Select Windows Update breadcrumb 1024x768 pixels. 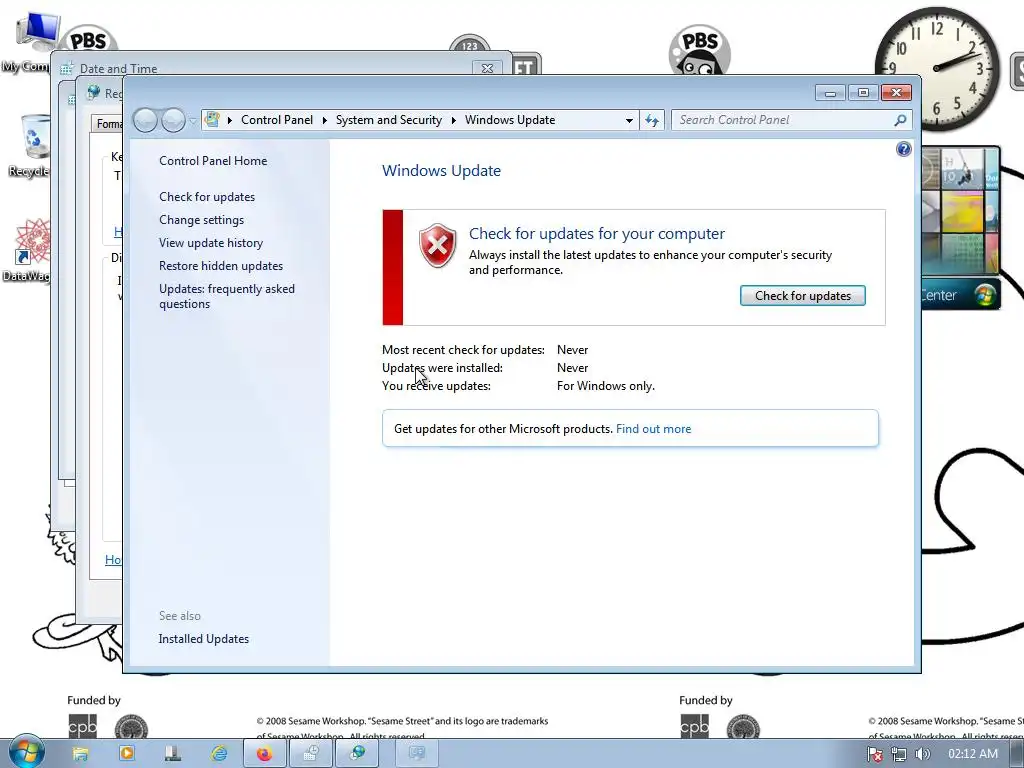tap(510, 120)
